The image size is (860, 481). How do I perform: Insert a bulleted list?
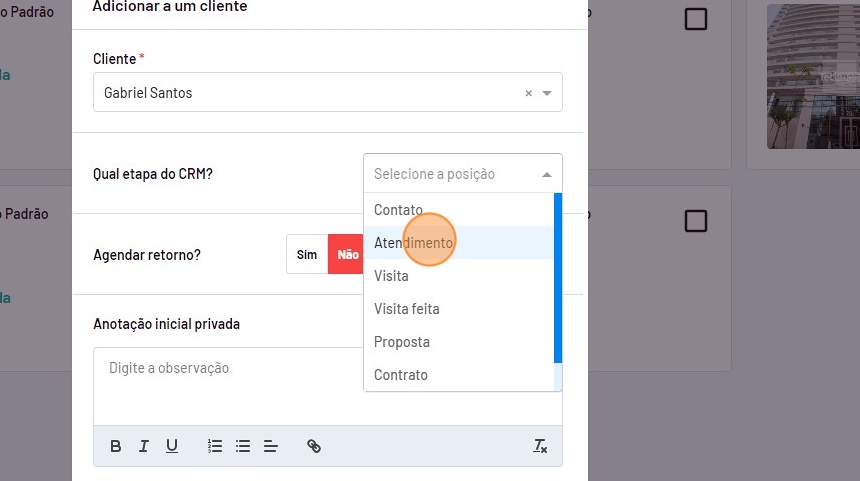coord(242,446)
